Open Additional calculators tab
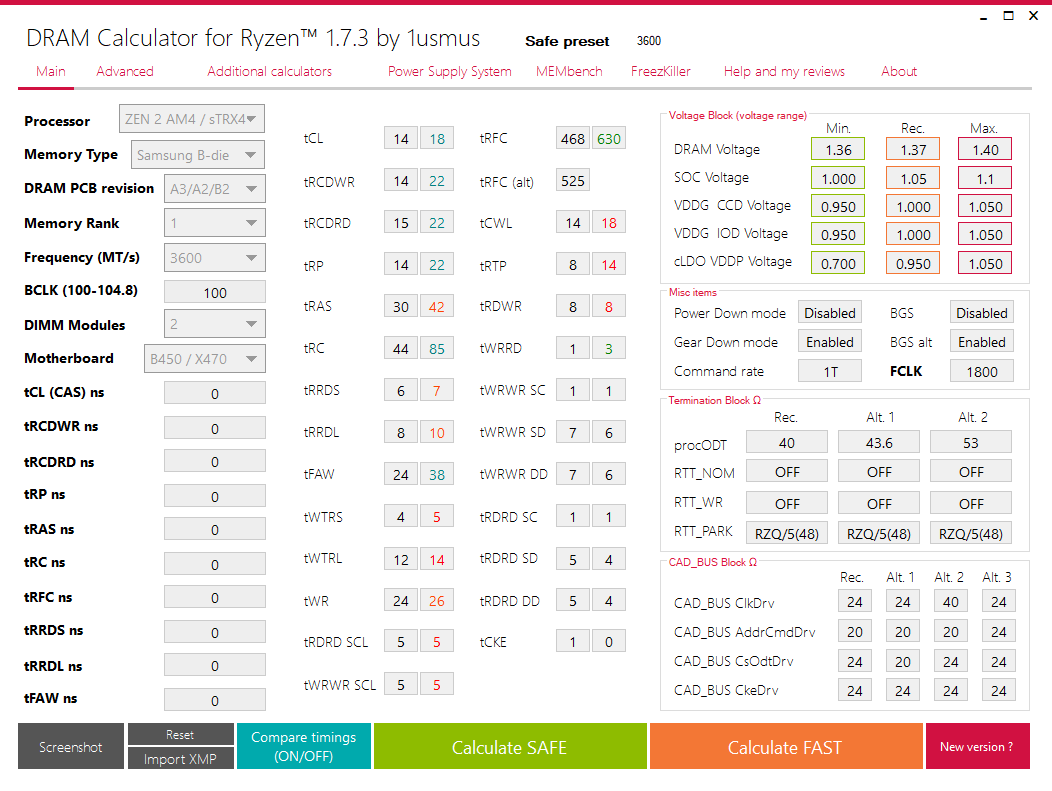This screenshot has width=1052, height=791. [x=269, y=71]
